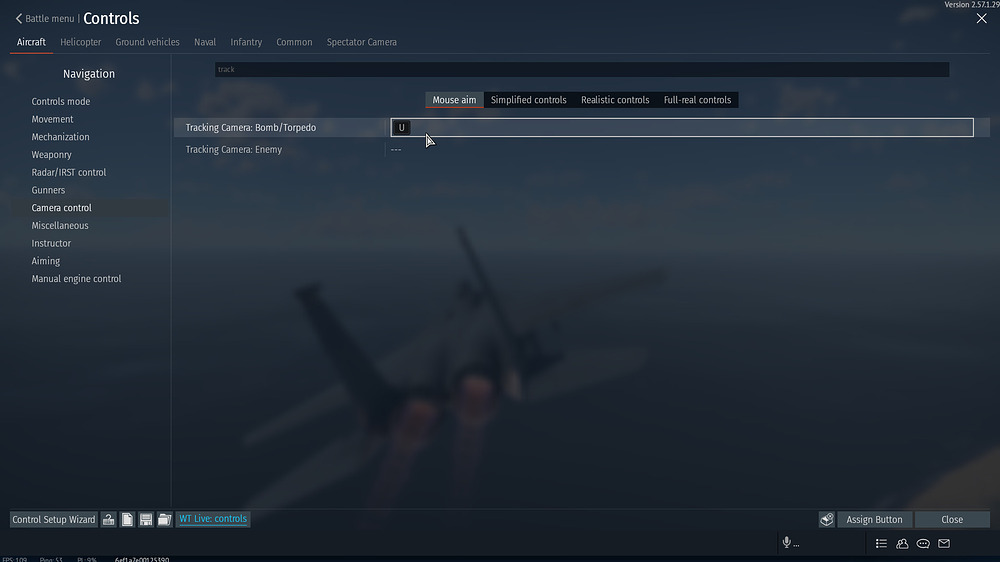Navigate to Miscellaneous section

coord(60,226)
